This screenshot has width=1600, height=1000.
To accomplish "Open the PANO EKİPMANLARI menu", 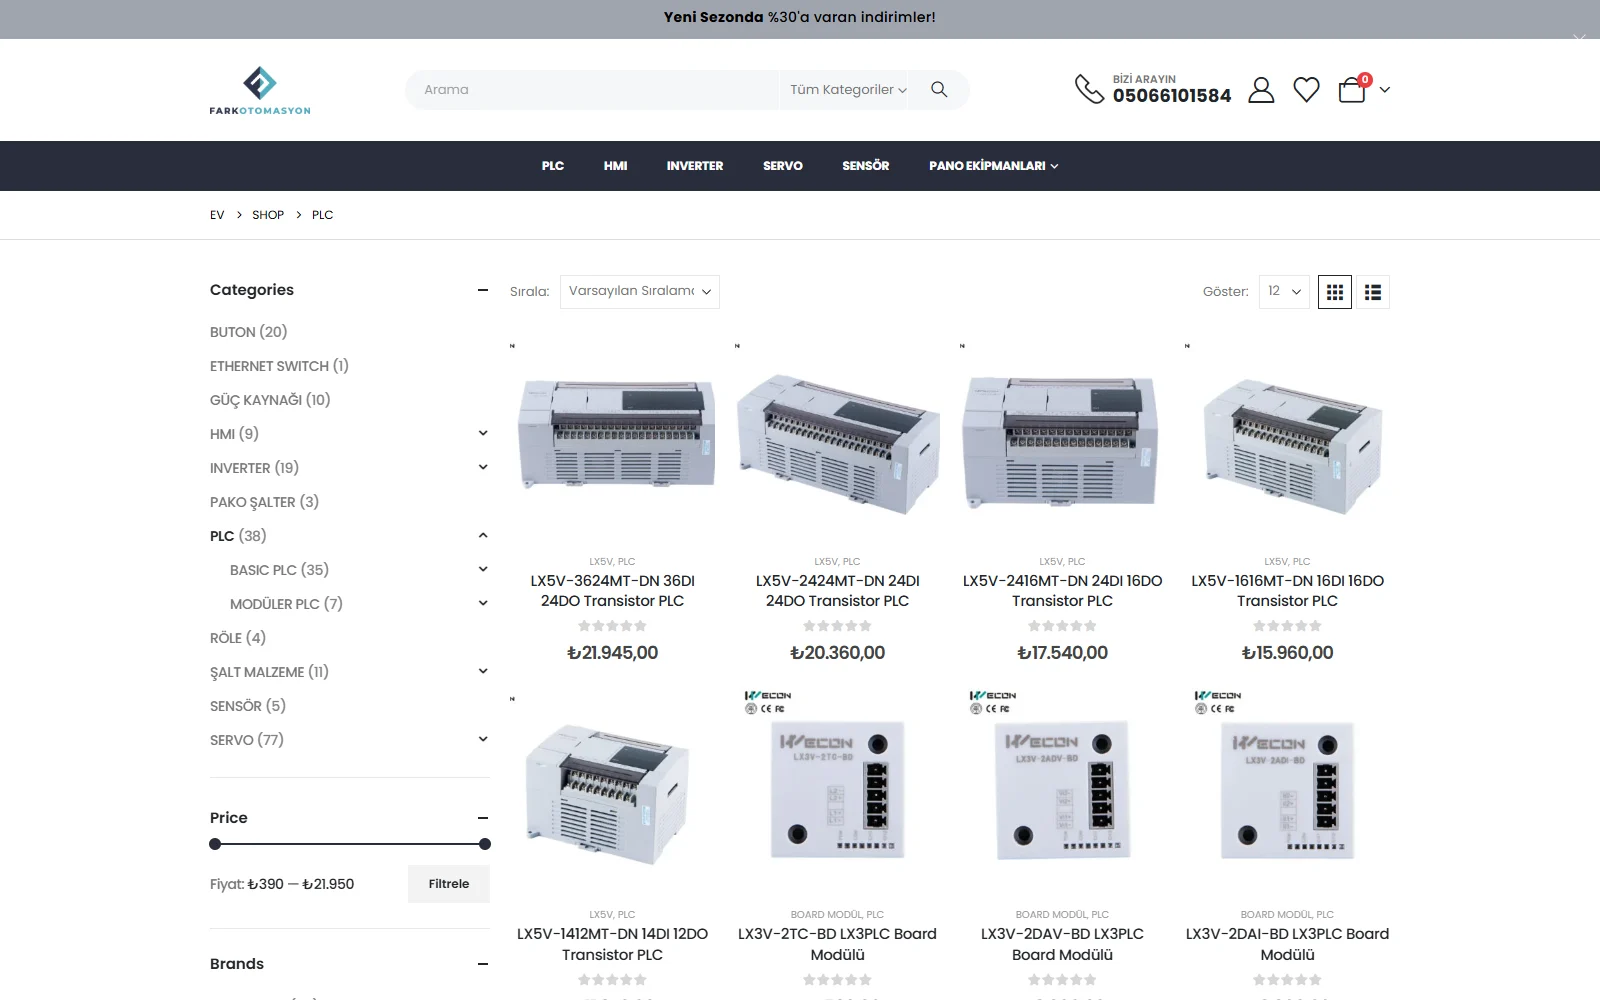I will click(x=993, y=166).
